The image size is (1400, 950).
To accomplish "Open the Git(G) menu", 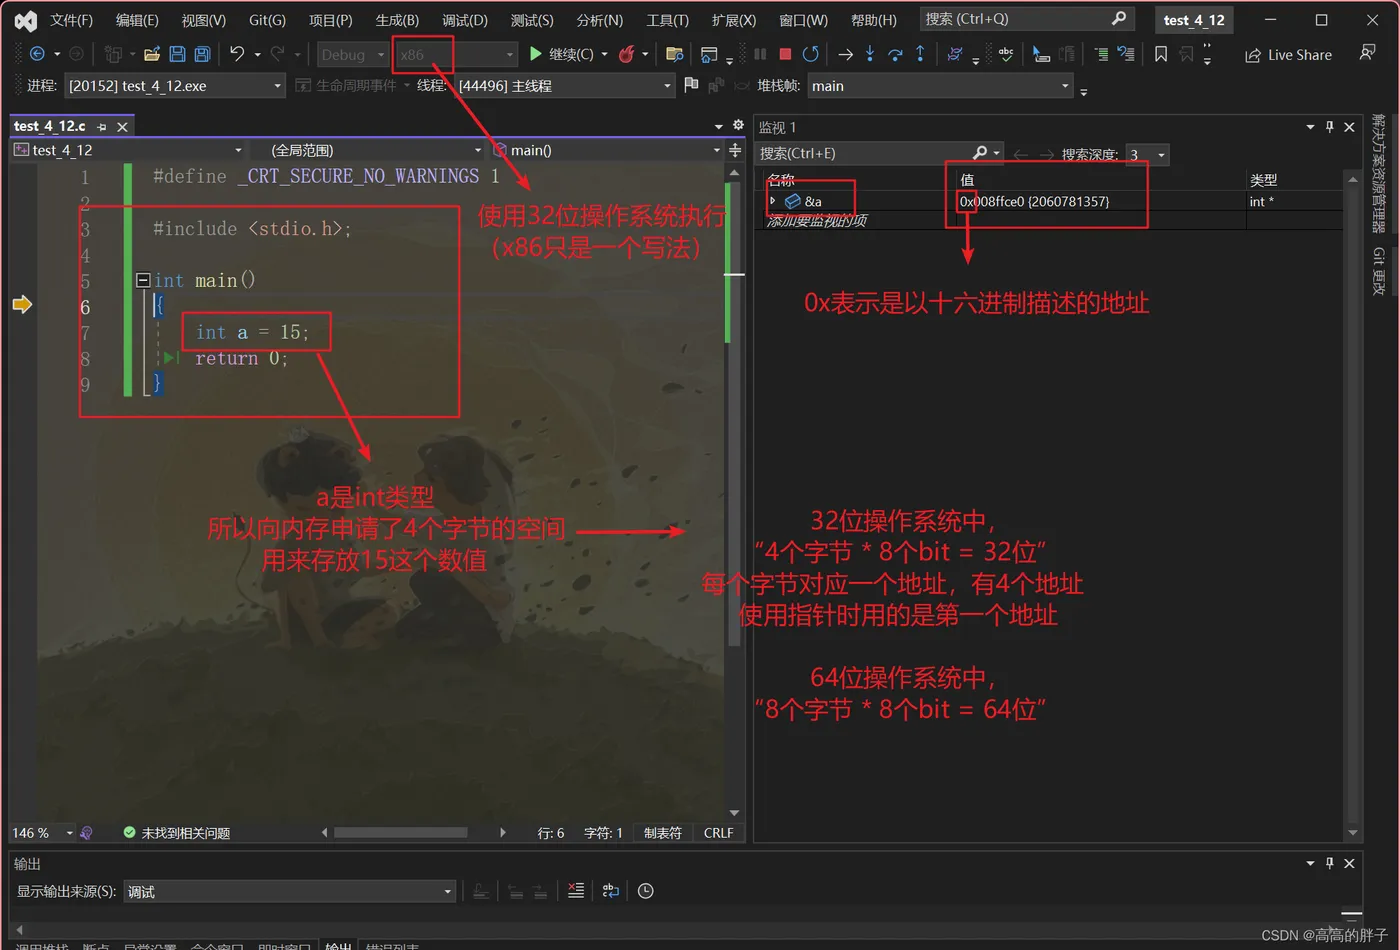I will [267, 20].
